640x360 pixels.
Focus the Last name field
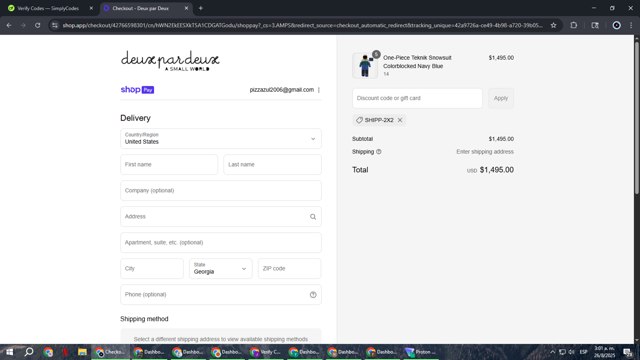point(272,164)
